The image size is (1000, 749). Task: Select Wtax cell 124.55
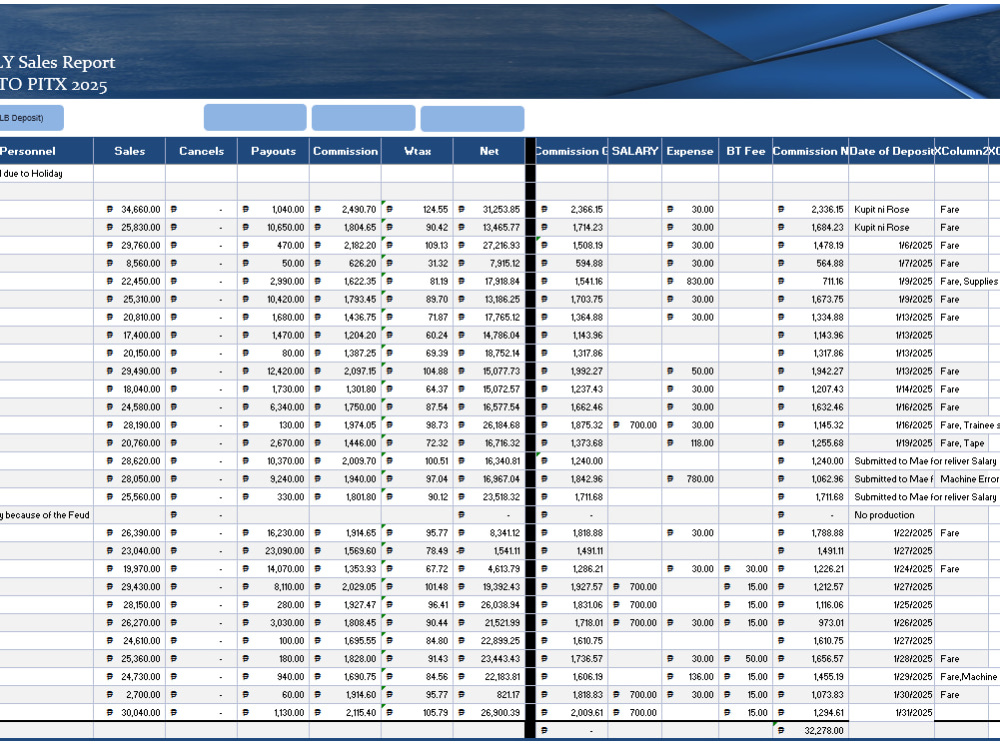pyautogui.click(x=418, y=209)
